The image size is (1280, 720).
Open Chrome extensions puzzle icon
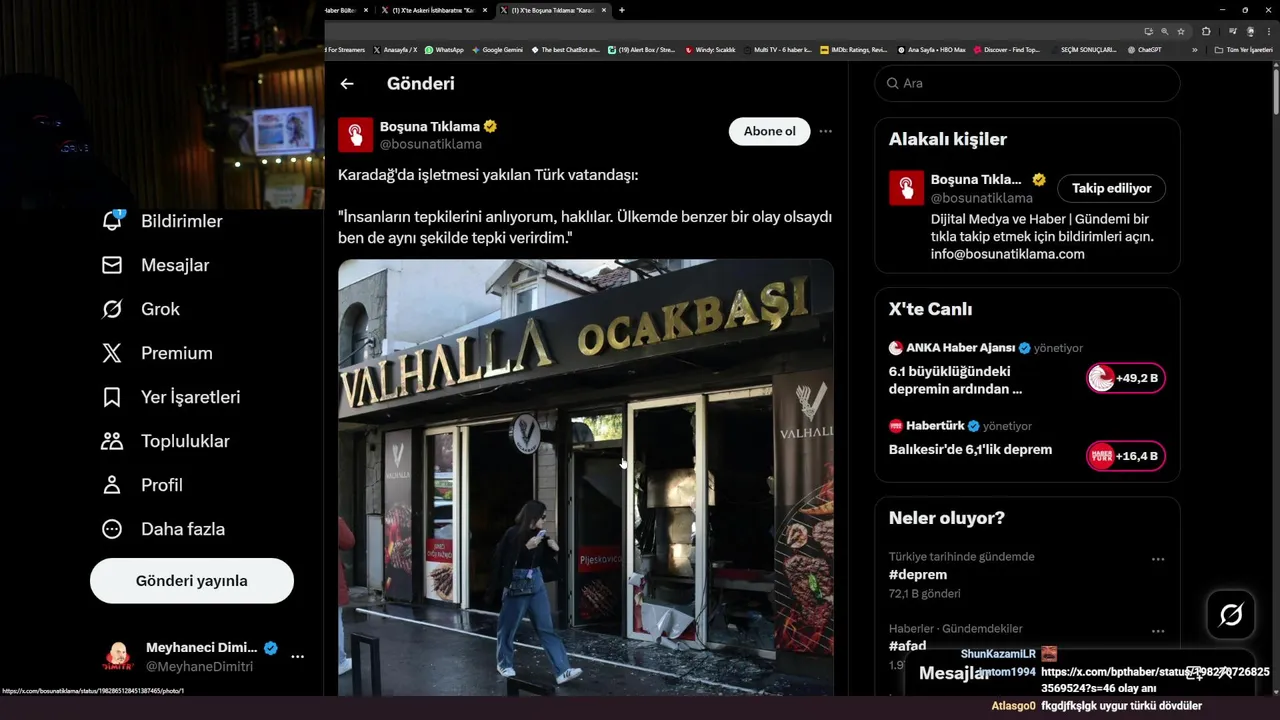click(x=1206, y=31)
